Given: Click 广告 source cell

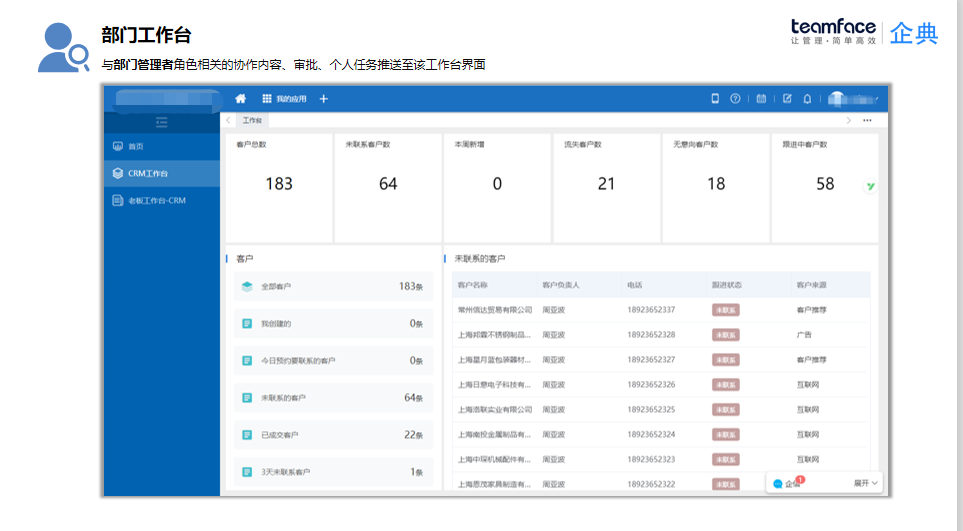Looking at the screenshot, I should tap(804, 335).
